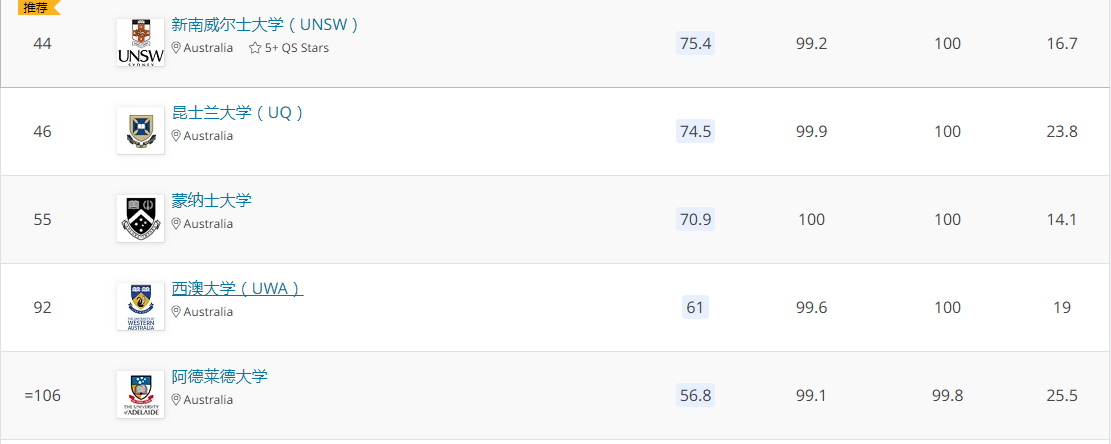The width and height of the screenshot is (1111, 444).
Task: Click the Monash University shield logo
Action: tap(140, 218)
